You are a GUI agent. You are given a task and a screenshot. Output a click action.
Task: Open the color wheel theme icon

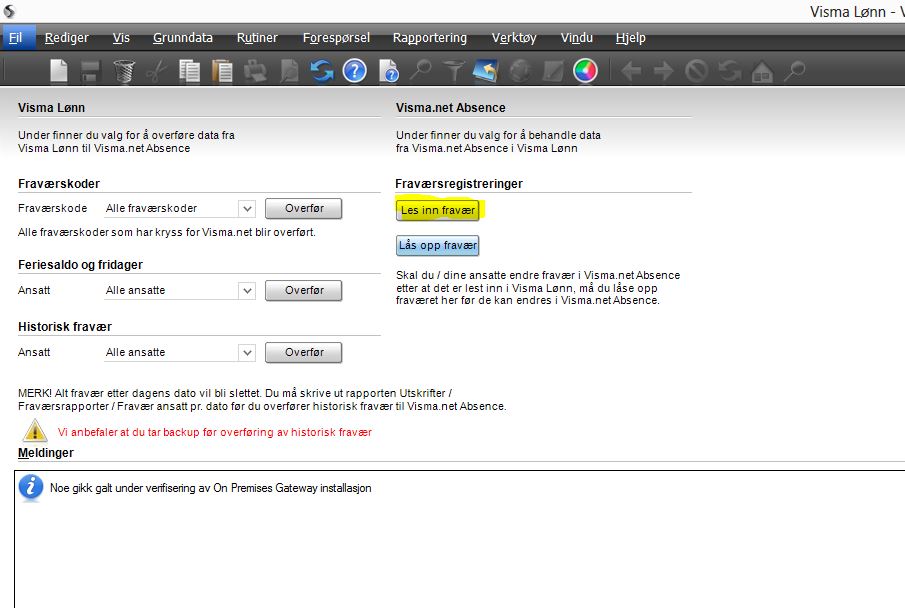click(x=585, y=71)
